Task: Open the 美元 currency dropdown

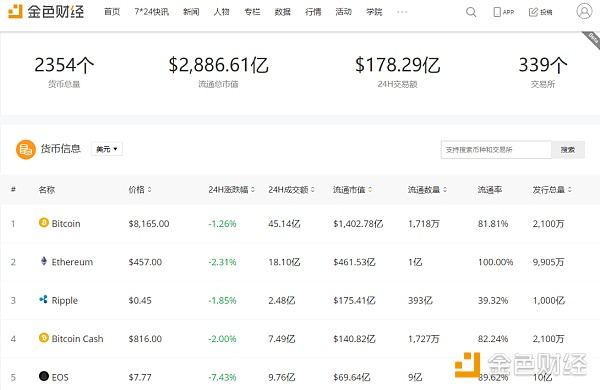Action: [x=107, y=149]
